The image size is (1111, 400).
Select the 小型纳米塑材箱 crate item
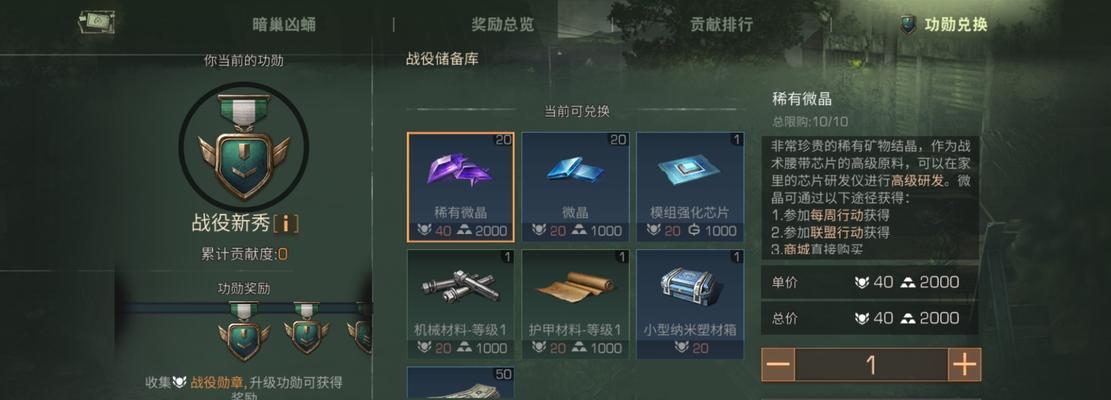click(689, 304)
